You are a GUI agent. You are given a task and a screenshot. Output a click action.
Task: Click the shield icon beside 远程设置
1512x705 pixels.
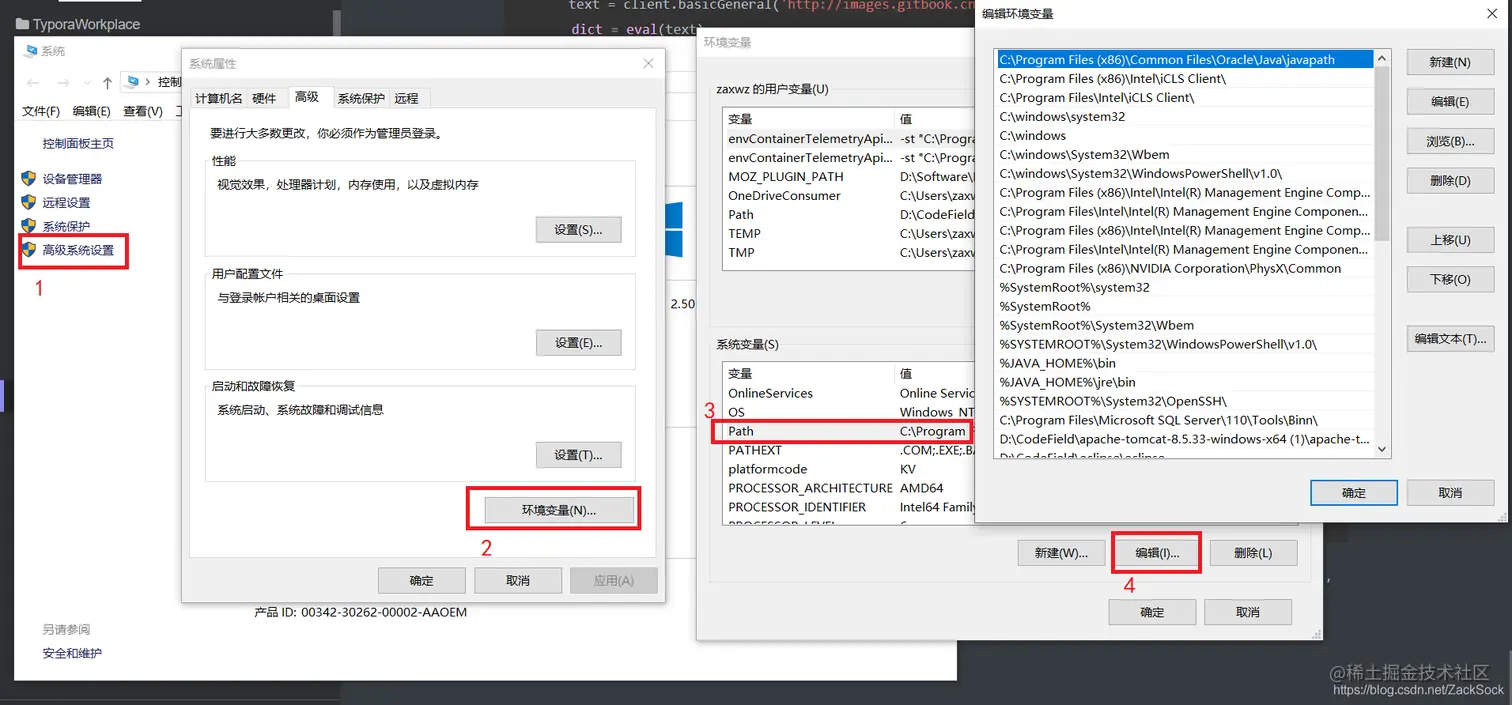pyautogui.click(x=29, y=202)
